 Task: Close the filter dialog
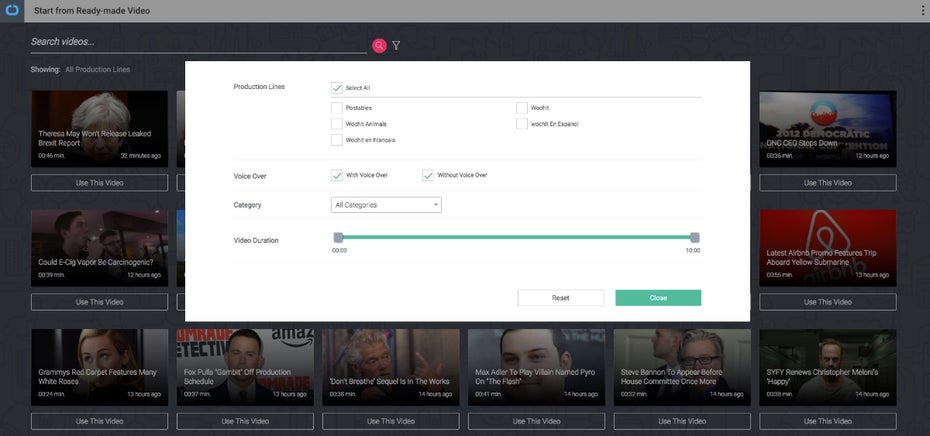pos(658,298)
